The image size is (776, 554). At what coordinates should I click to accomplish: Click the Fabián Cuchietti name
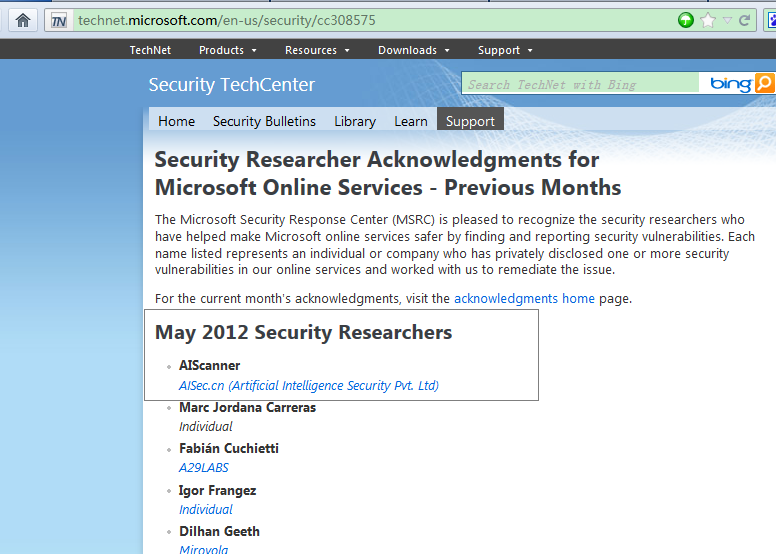pos(229,449)
